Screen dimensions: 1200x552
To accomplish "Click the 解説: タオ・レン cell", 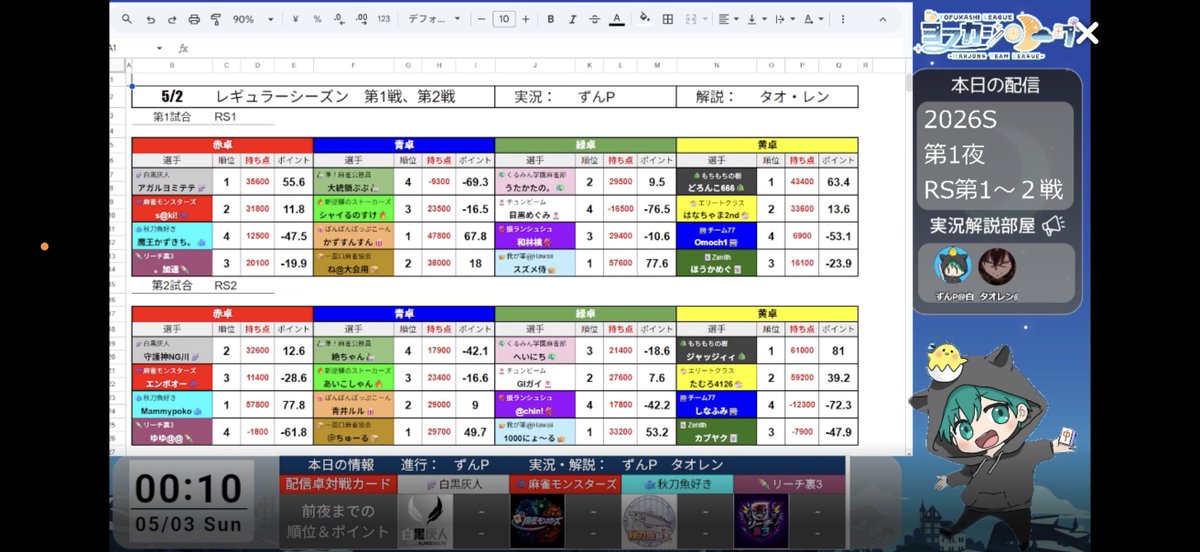I will 768,97.
